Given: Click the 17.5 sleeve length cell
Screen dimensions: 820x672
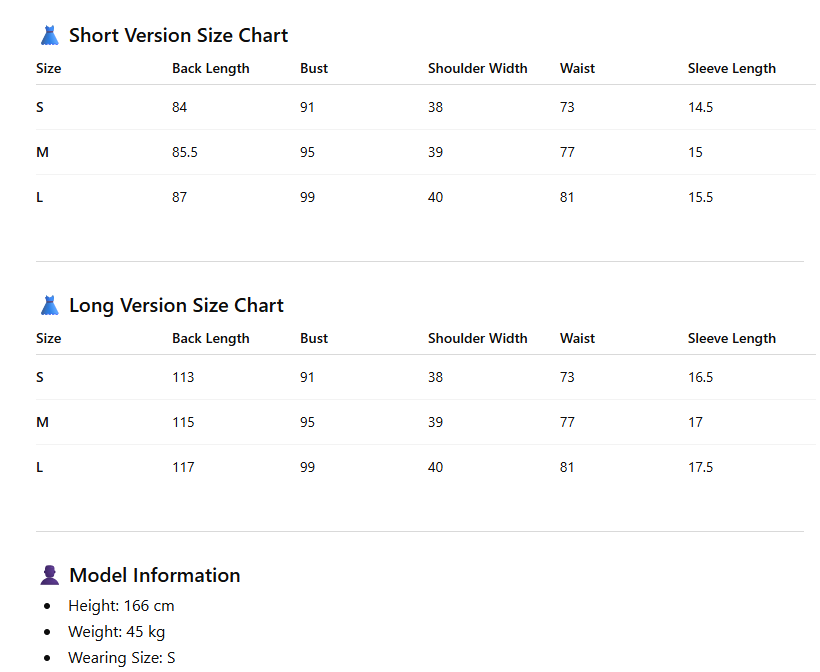Looking at the screenshot, I should (700, 467).
